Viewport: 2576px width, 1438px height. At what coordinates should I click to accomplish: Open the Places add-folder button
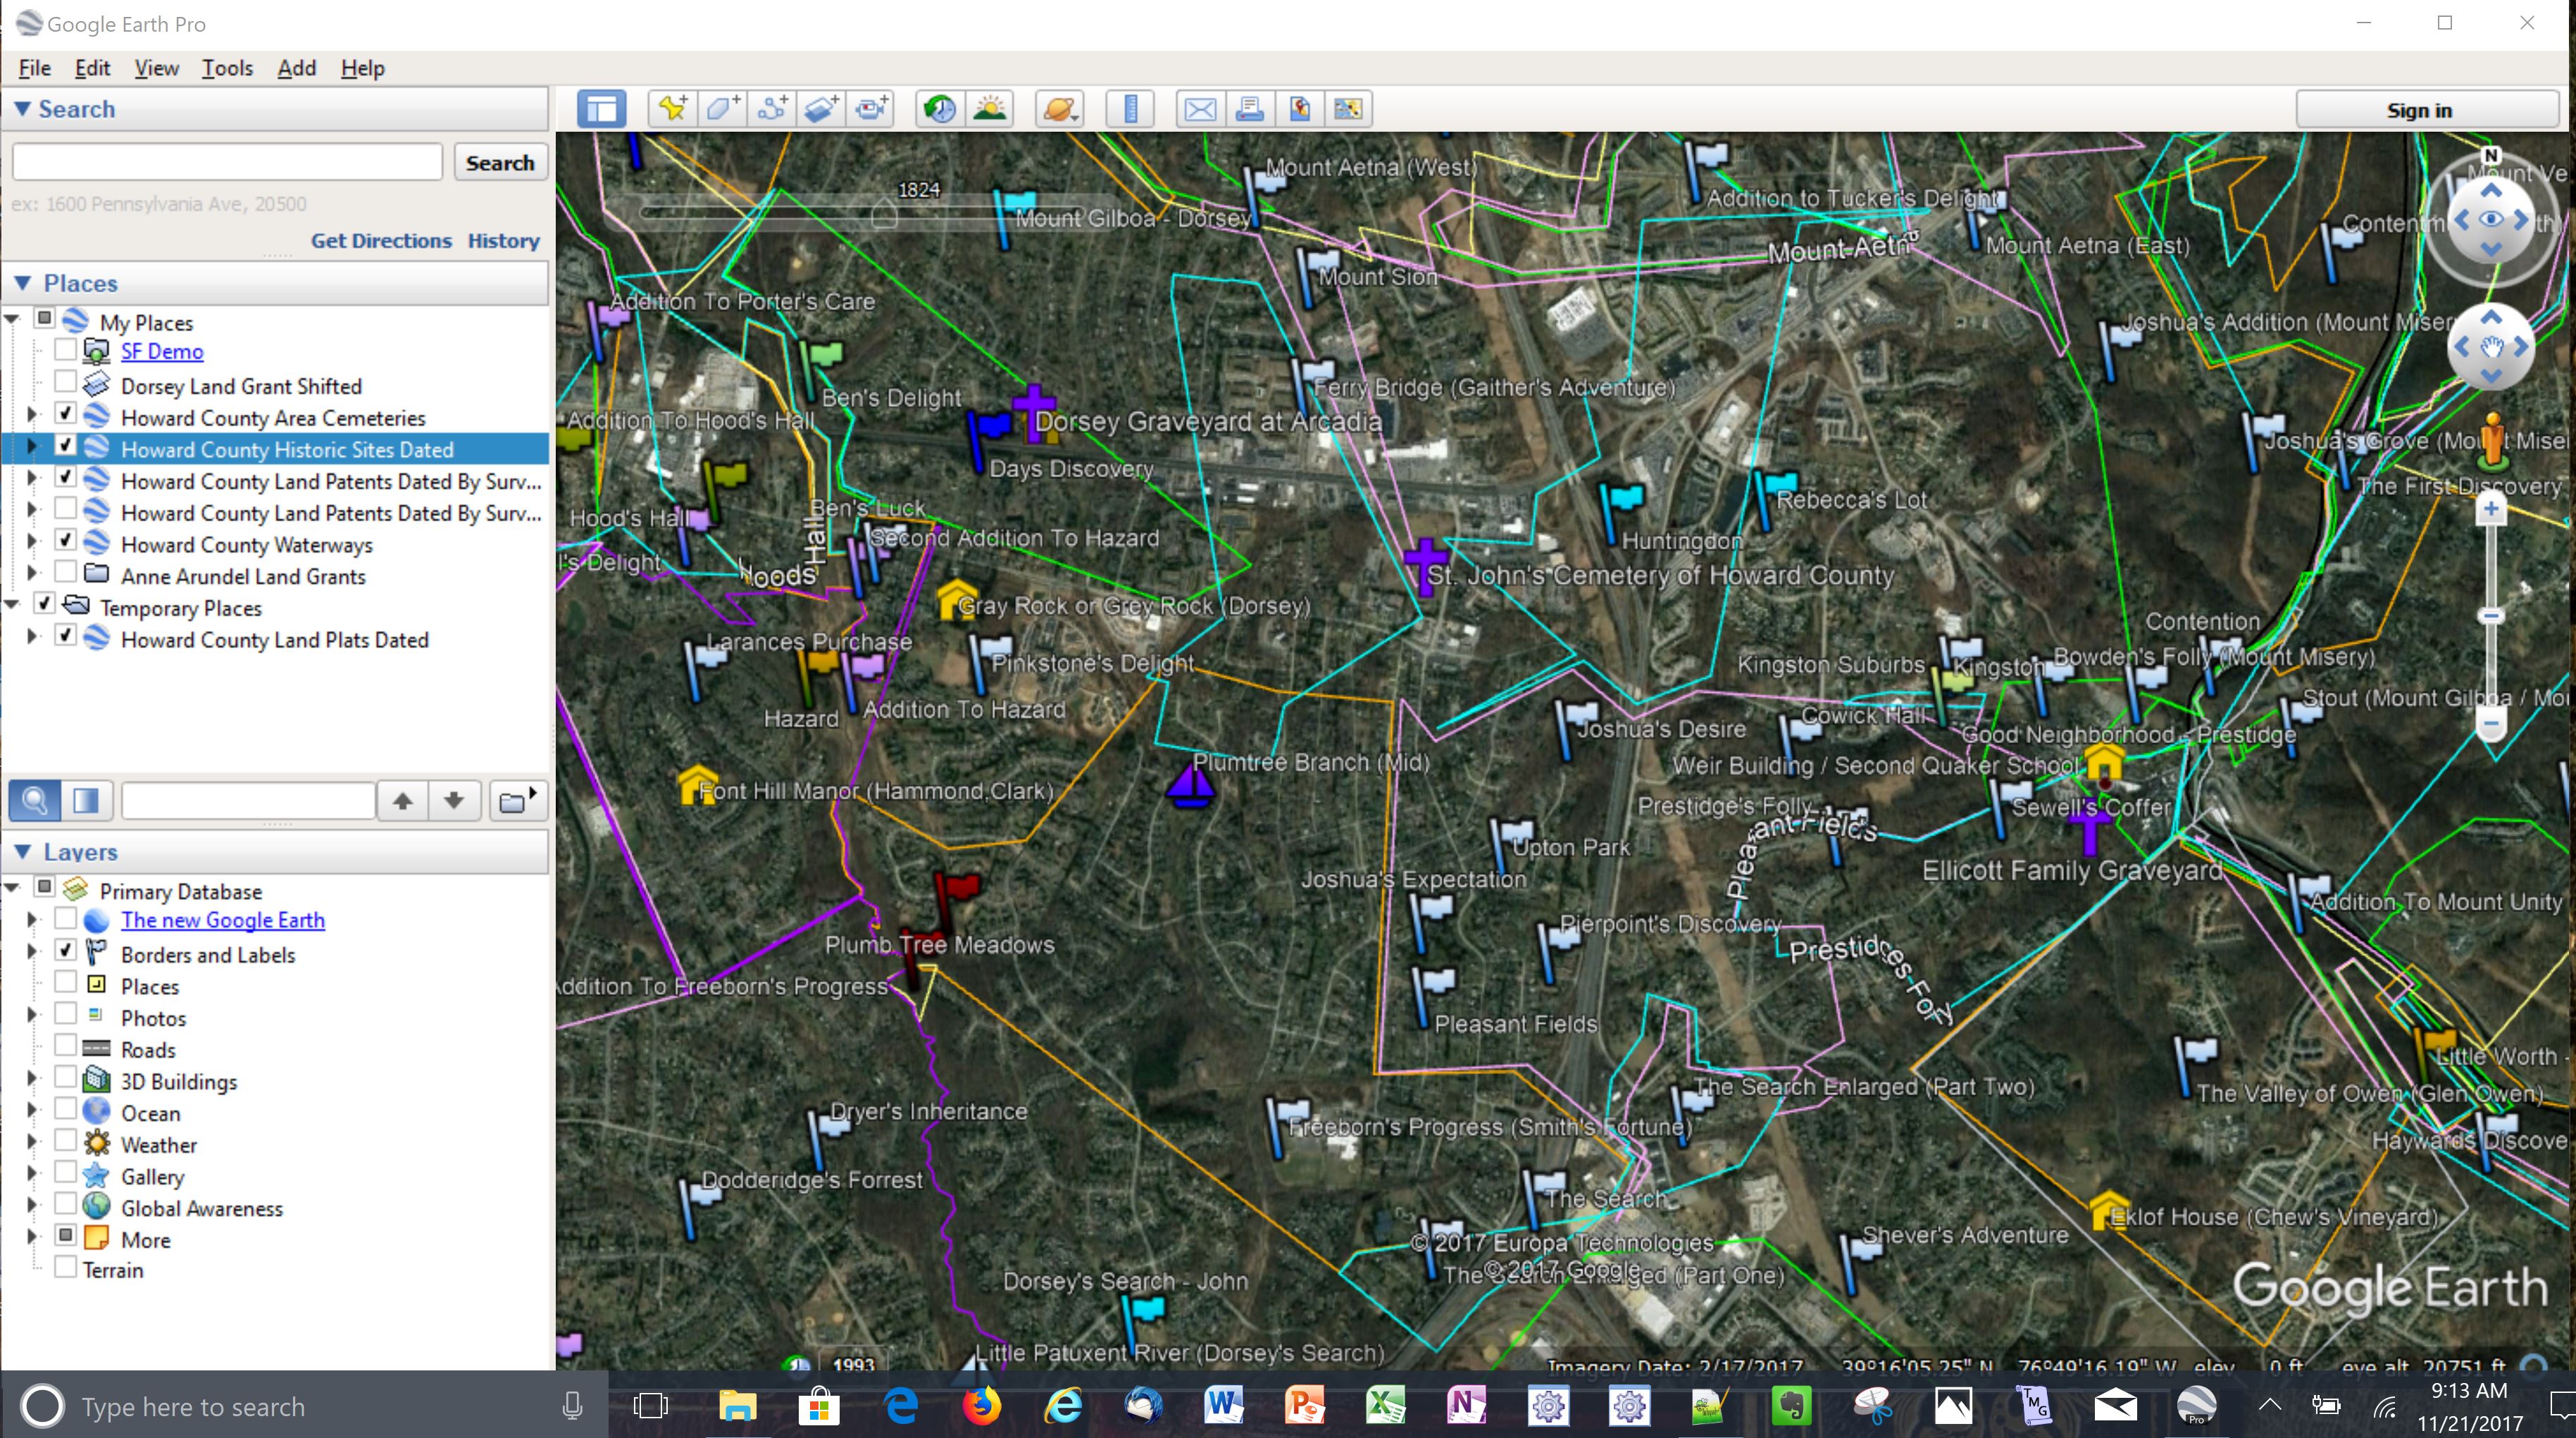518,801
